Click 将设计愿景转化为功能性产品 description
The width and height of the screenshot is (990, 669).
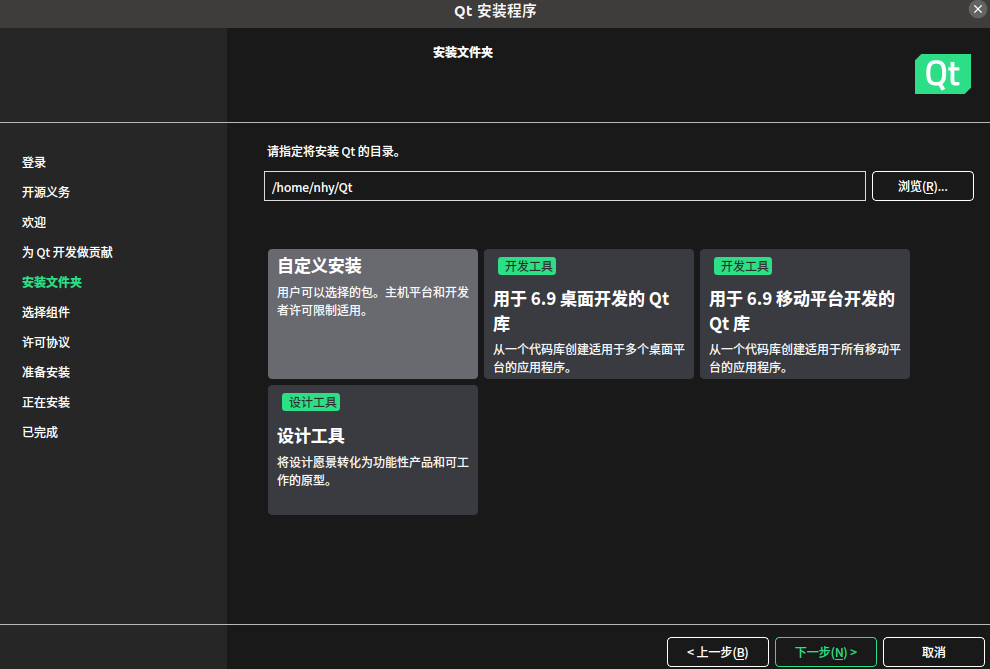[373, 471]
